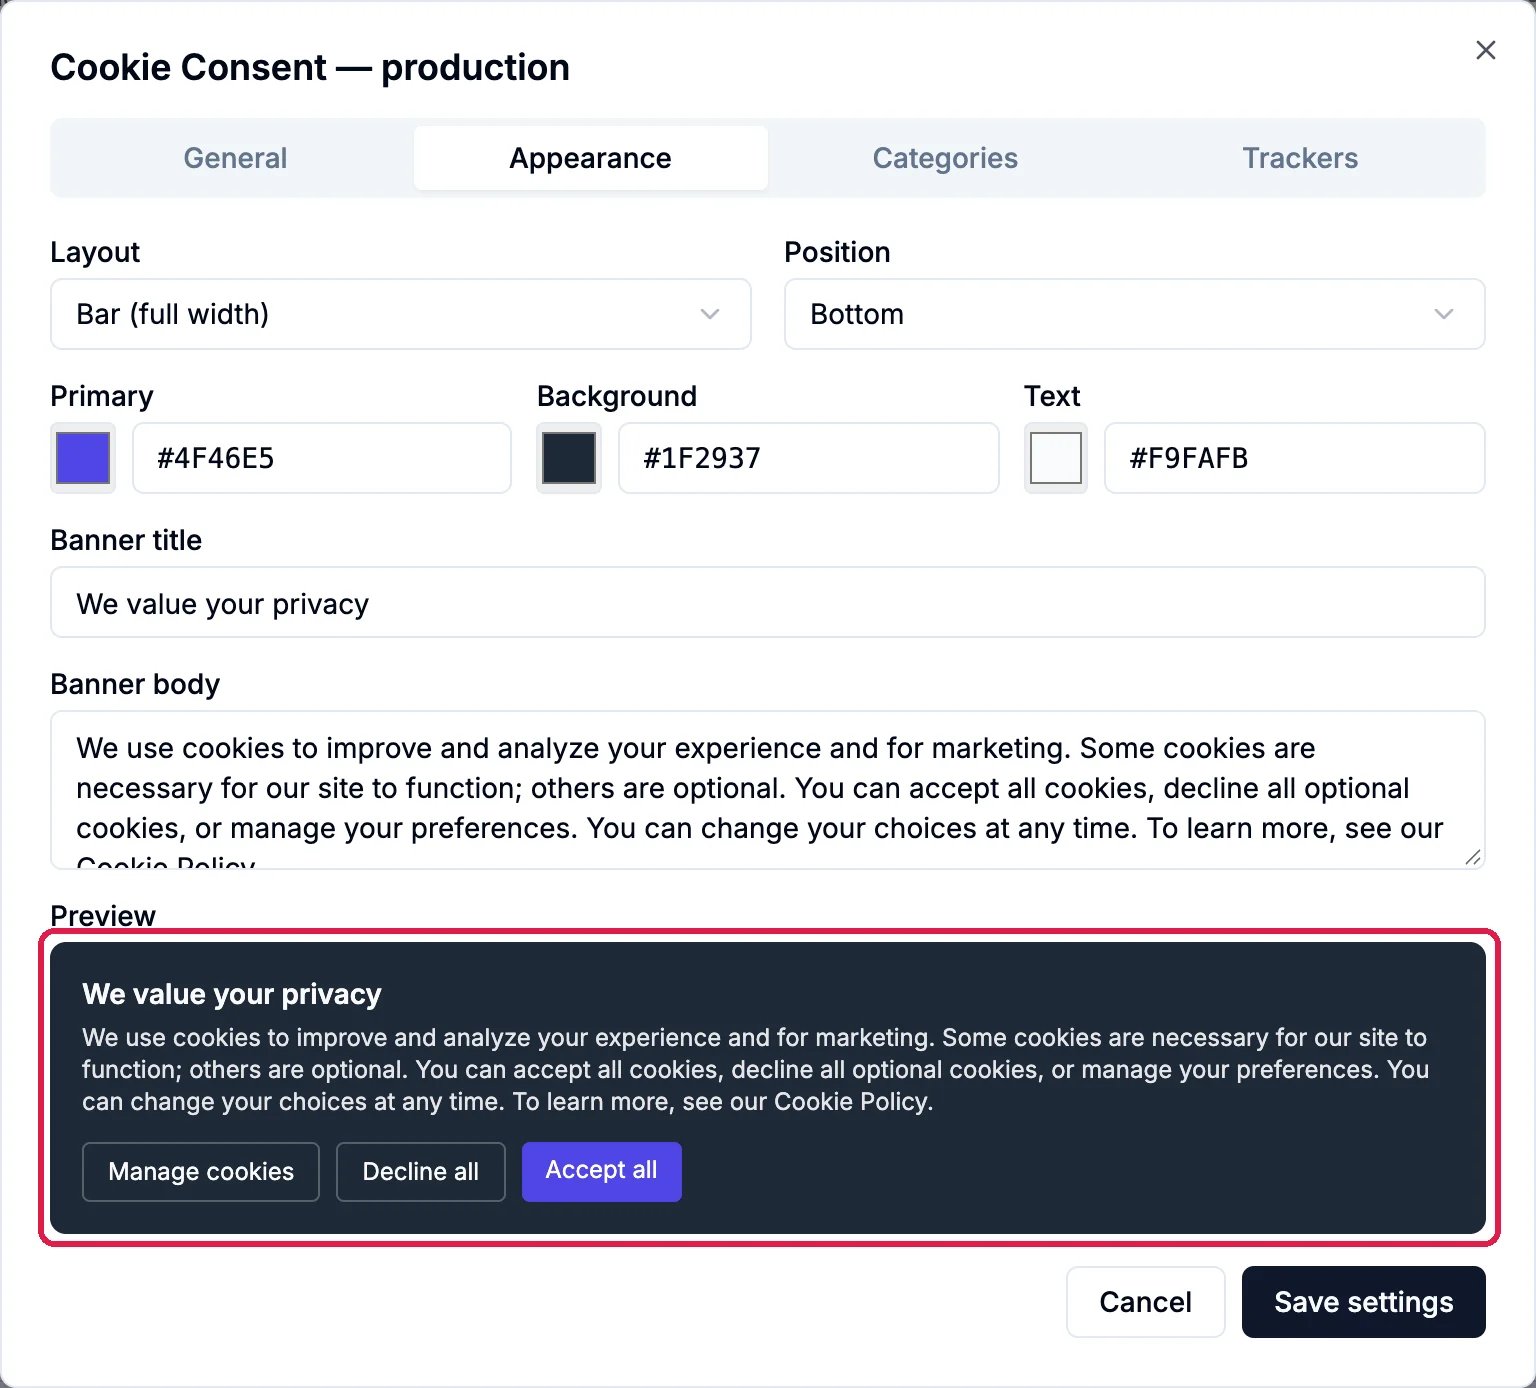Click Decline all in the preview
1536x1388 pixels.
point(421,1172)
